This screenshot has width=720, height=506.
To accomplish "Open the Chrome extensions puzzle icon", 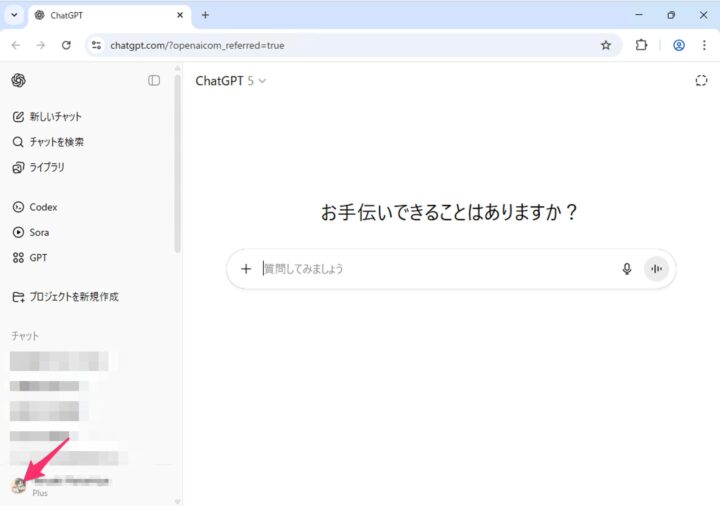I will pos(641,45).
